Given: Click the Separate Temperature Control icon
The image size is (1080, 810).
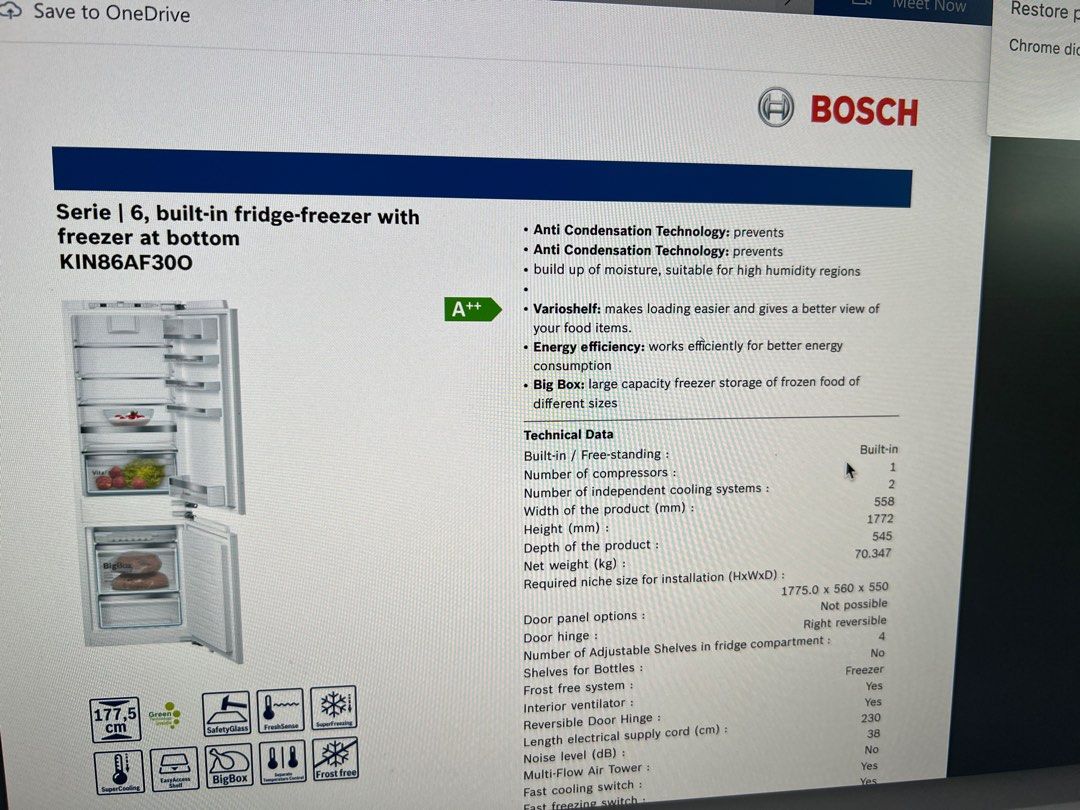Looking at the screenshot, I should [x=281, y=762].
